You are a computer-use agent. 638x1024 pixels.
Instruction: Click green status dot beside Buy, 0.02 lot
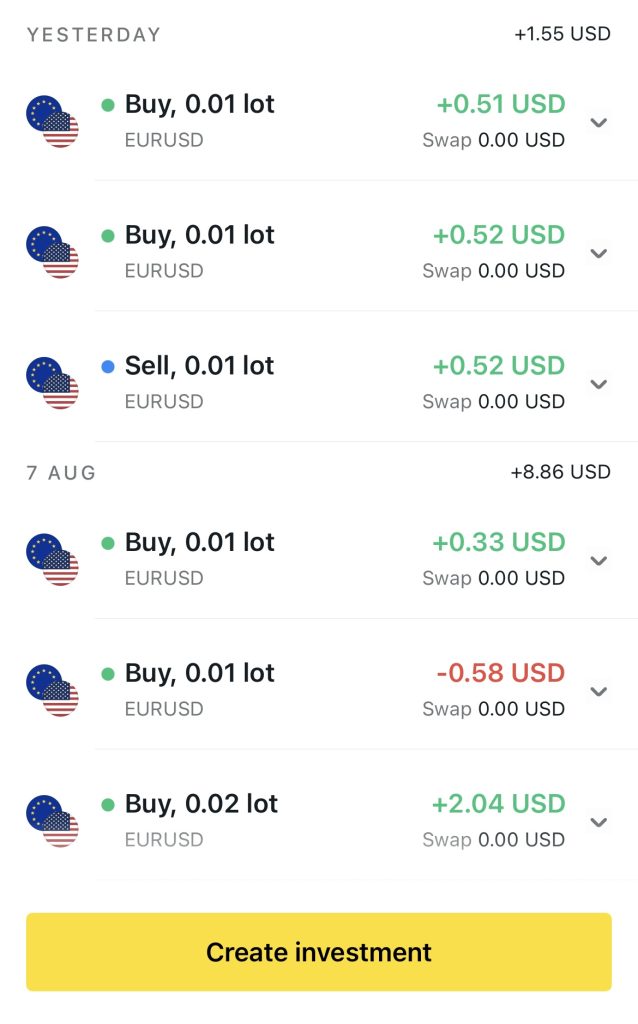[108, 805]
